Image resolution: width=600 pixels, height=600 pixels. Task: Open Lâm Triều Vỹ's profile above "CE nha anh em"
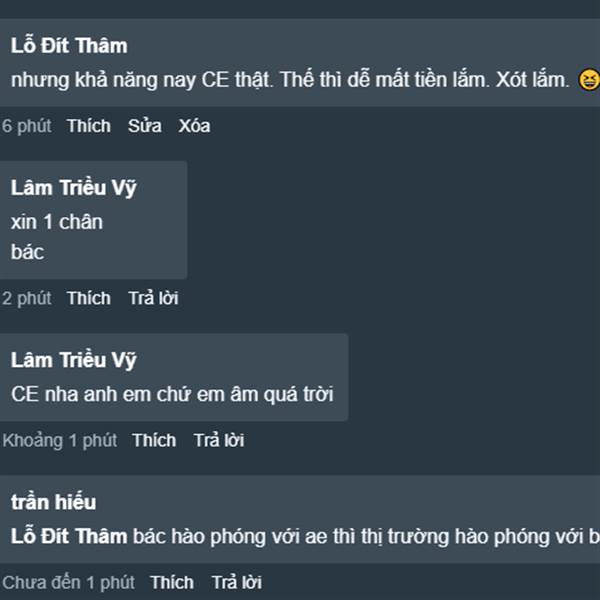73,360
